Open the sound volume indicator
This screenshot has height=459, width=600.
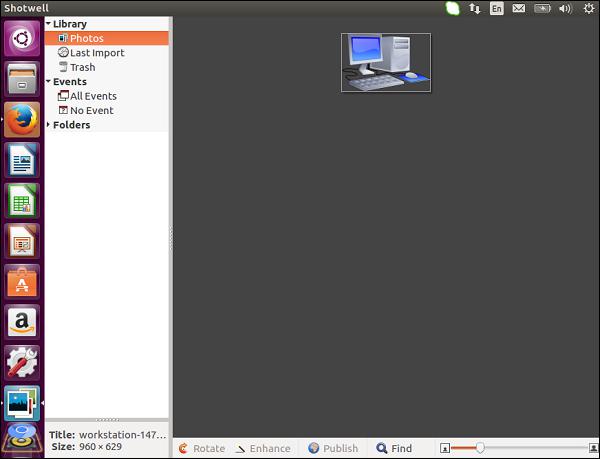point(566,9)
